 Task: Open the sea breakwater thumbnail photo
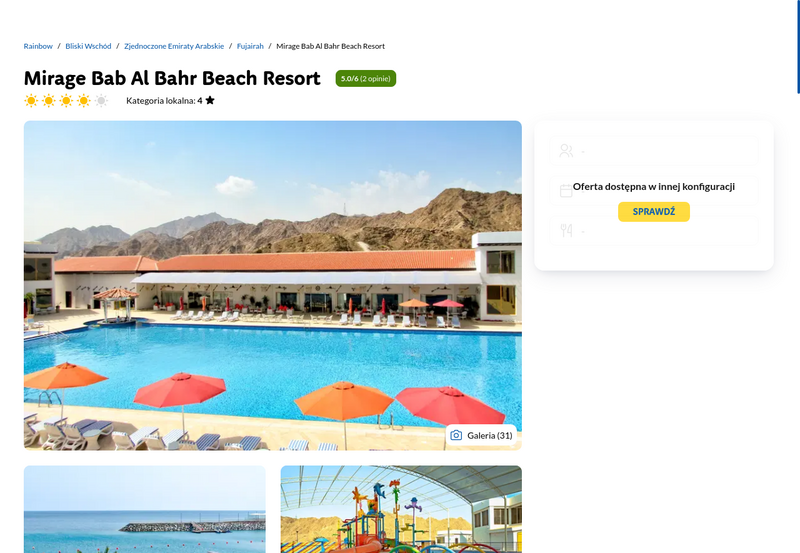pos(144,509)
